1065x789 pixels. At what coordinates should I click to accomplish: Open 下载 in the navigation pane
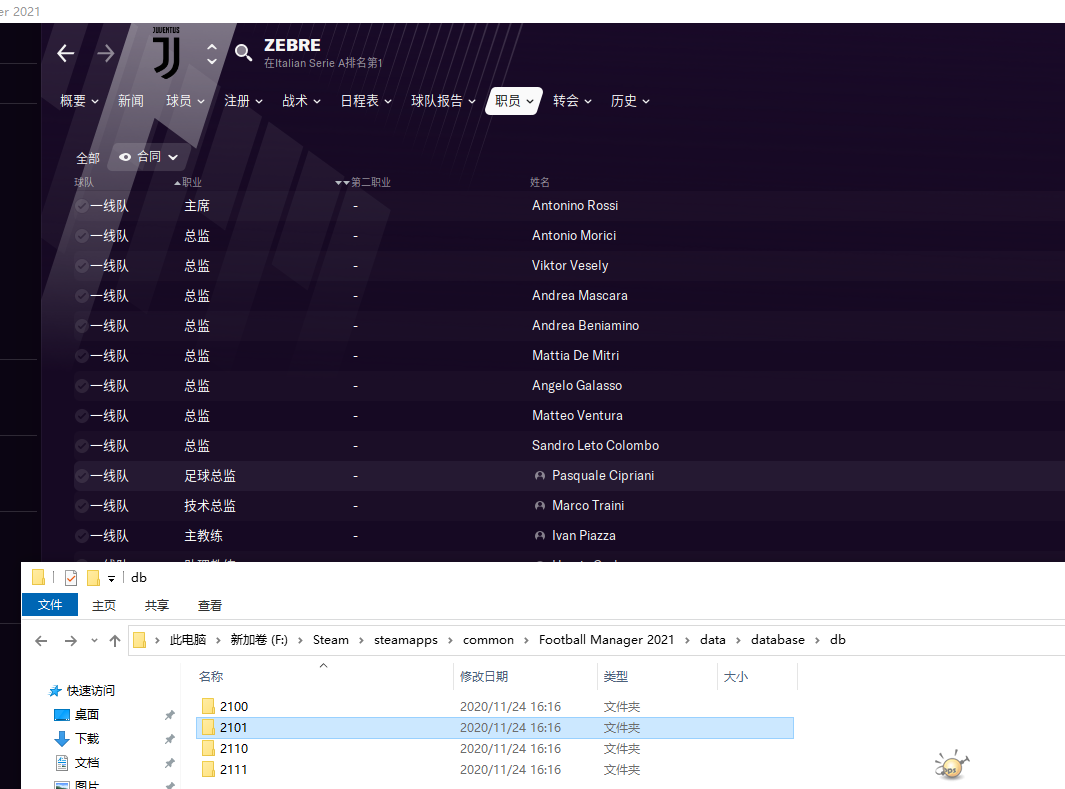(x=77, y=739)
